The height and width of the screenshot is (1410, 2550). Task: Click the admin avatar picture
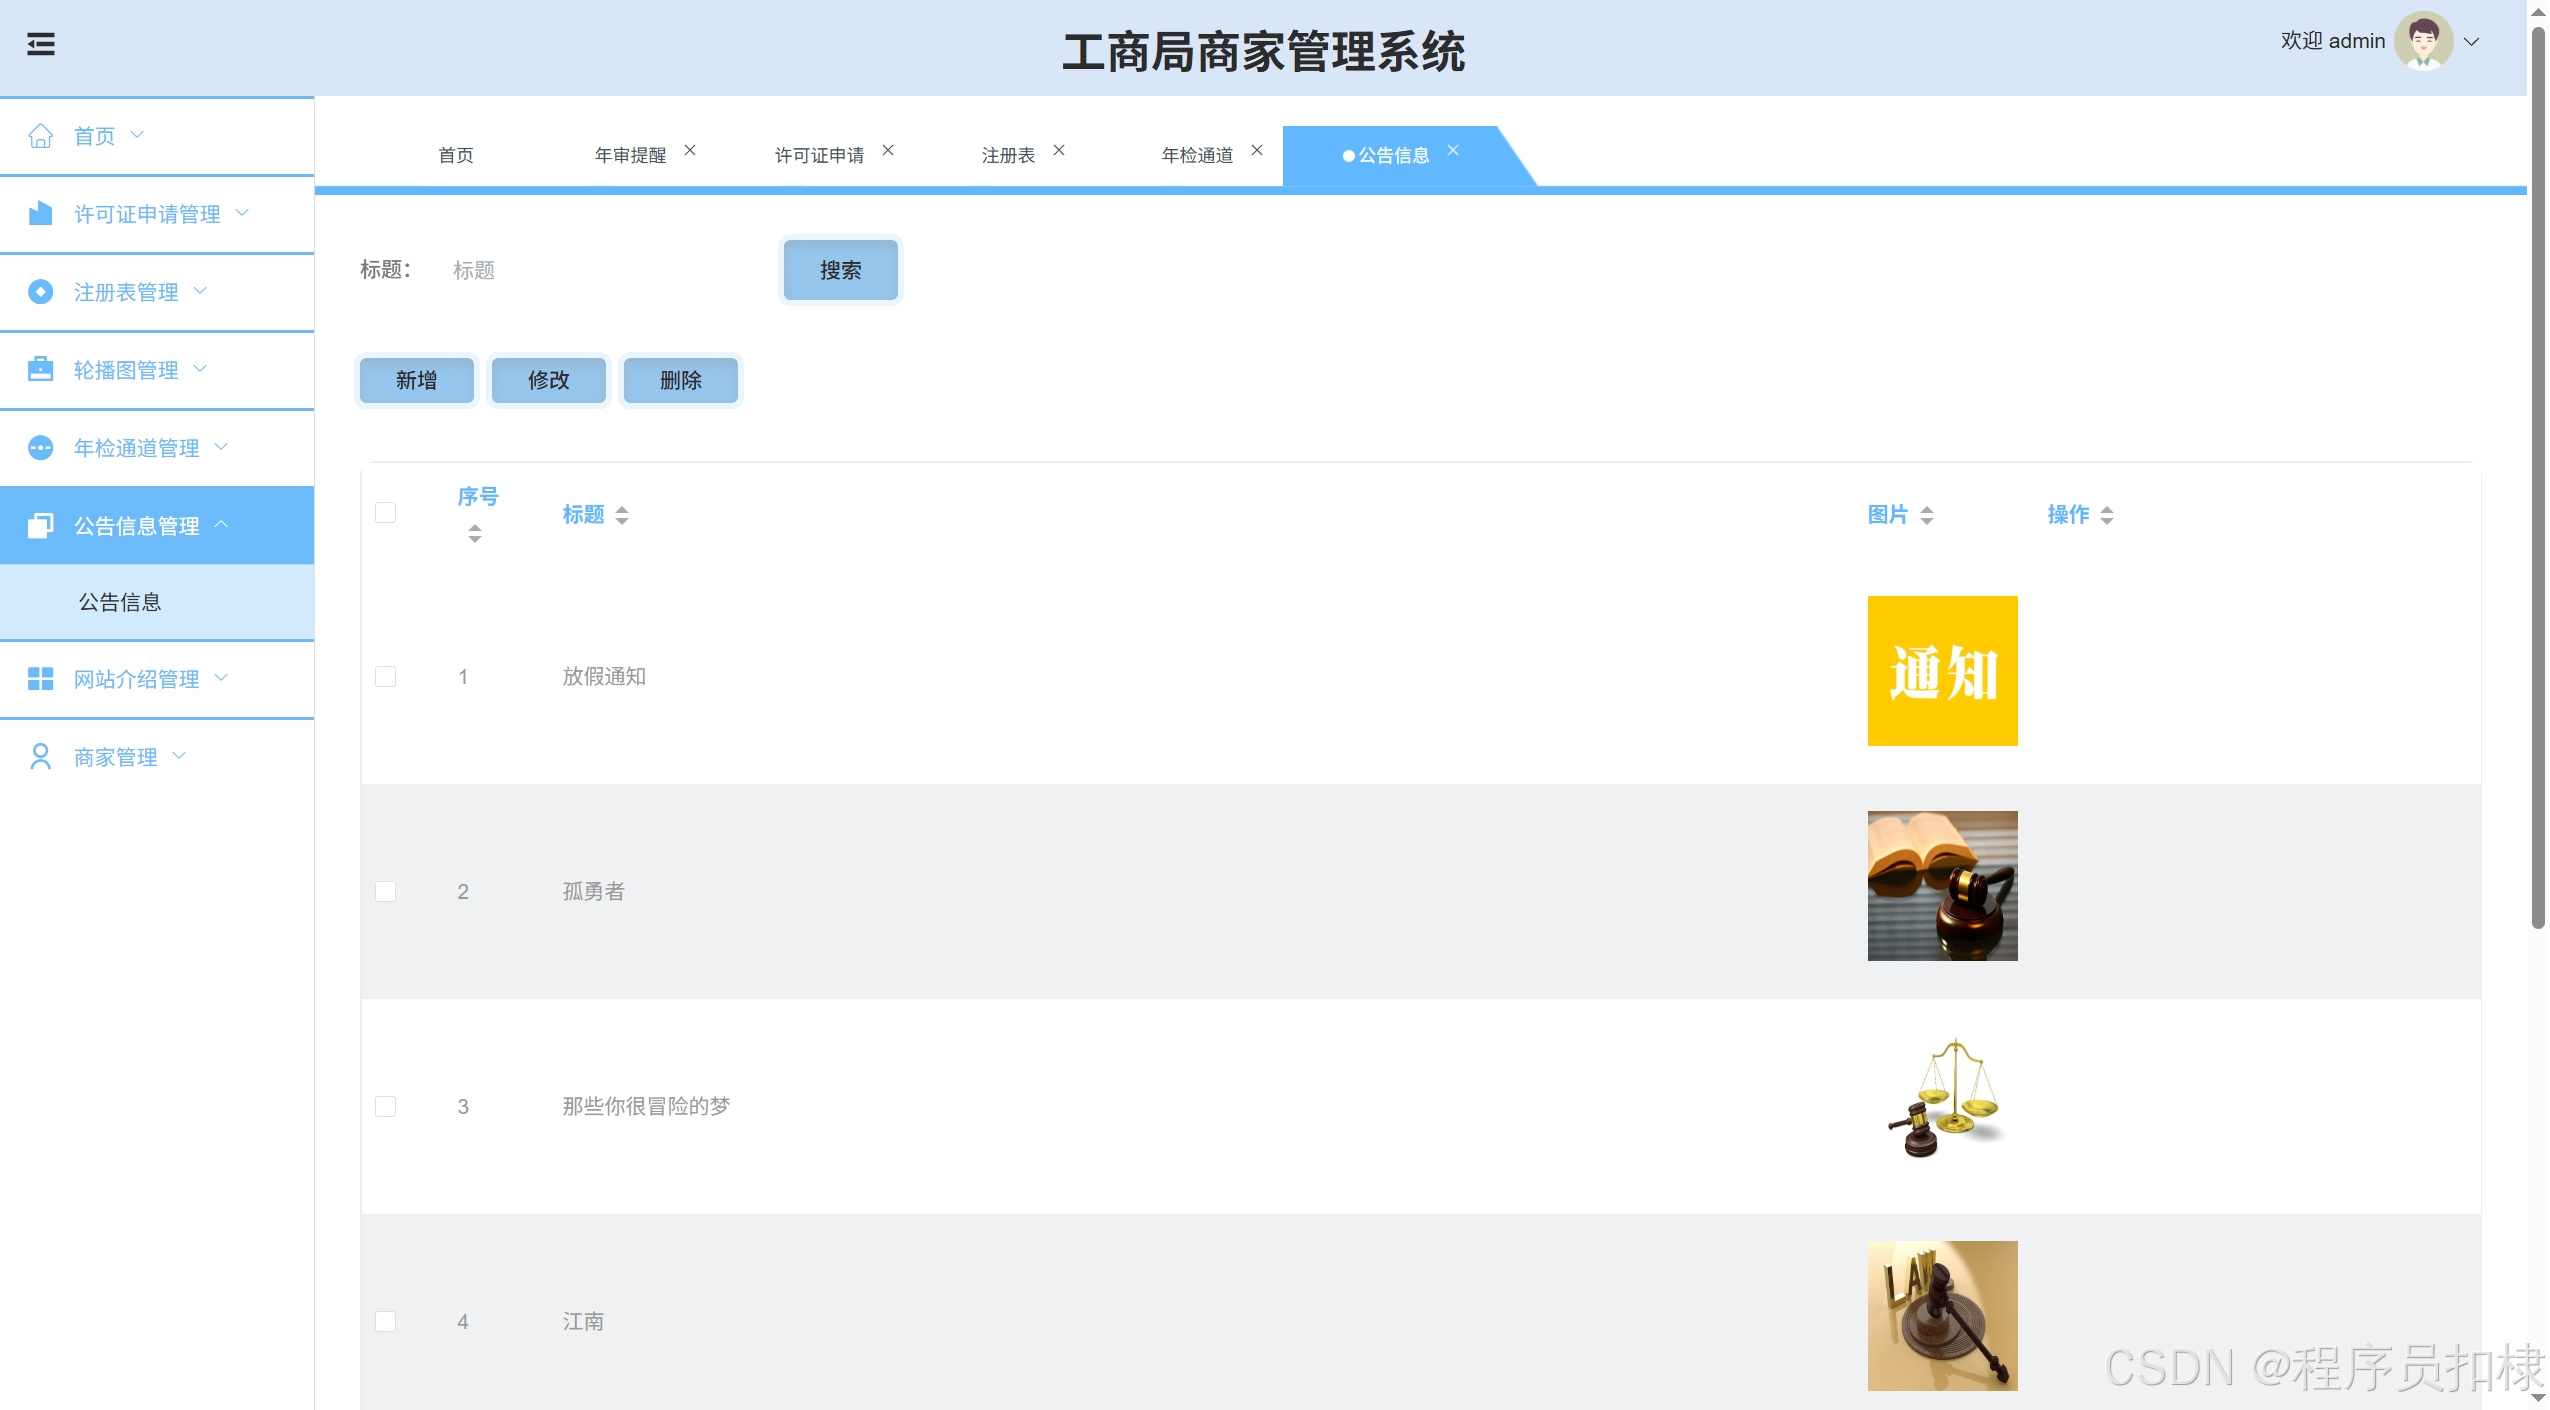point(2423,41)
